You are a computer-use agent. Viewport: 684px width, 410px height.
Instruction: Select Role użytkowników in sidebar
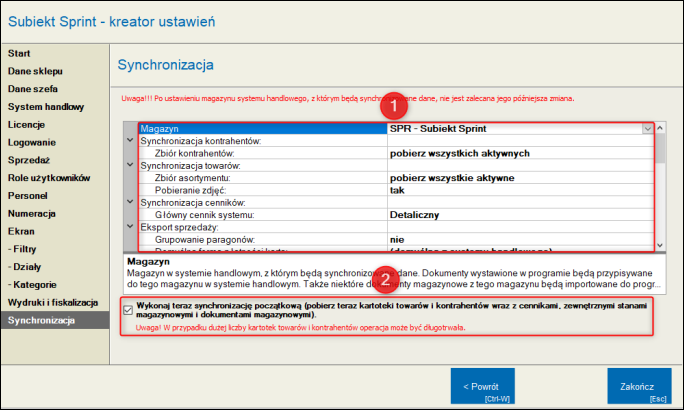[49, 178]
